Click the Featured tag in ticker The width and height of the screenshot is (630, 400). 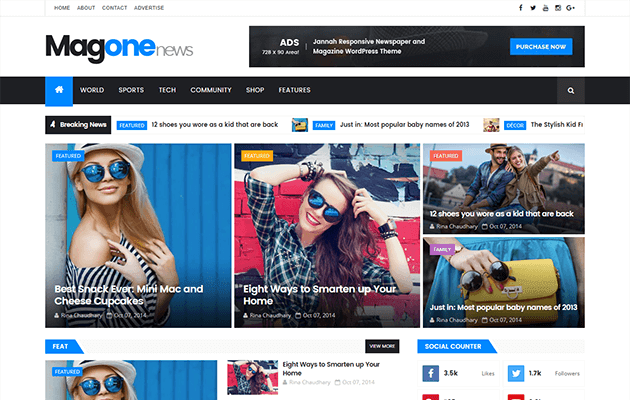tap(132, 125)
